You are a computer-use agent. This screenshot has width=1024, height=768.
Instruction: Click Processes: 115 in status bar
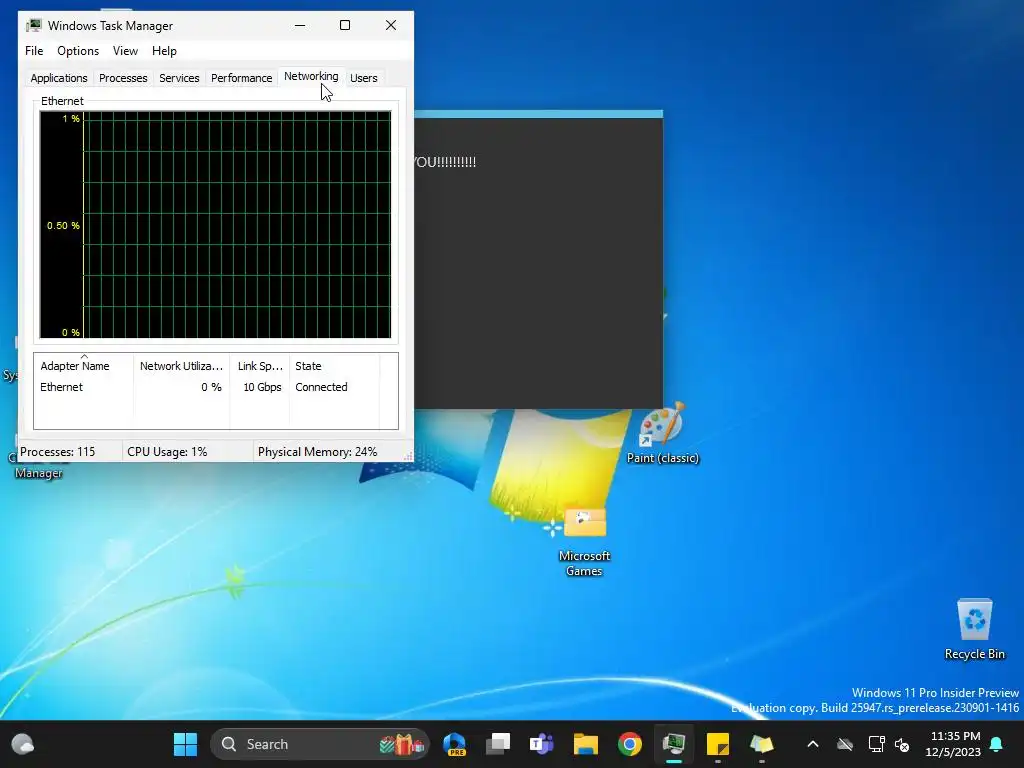tap(57, 452)
